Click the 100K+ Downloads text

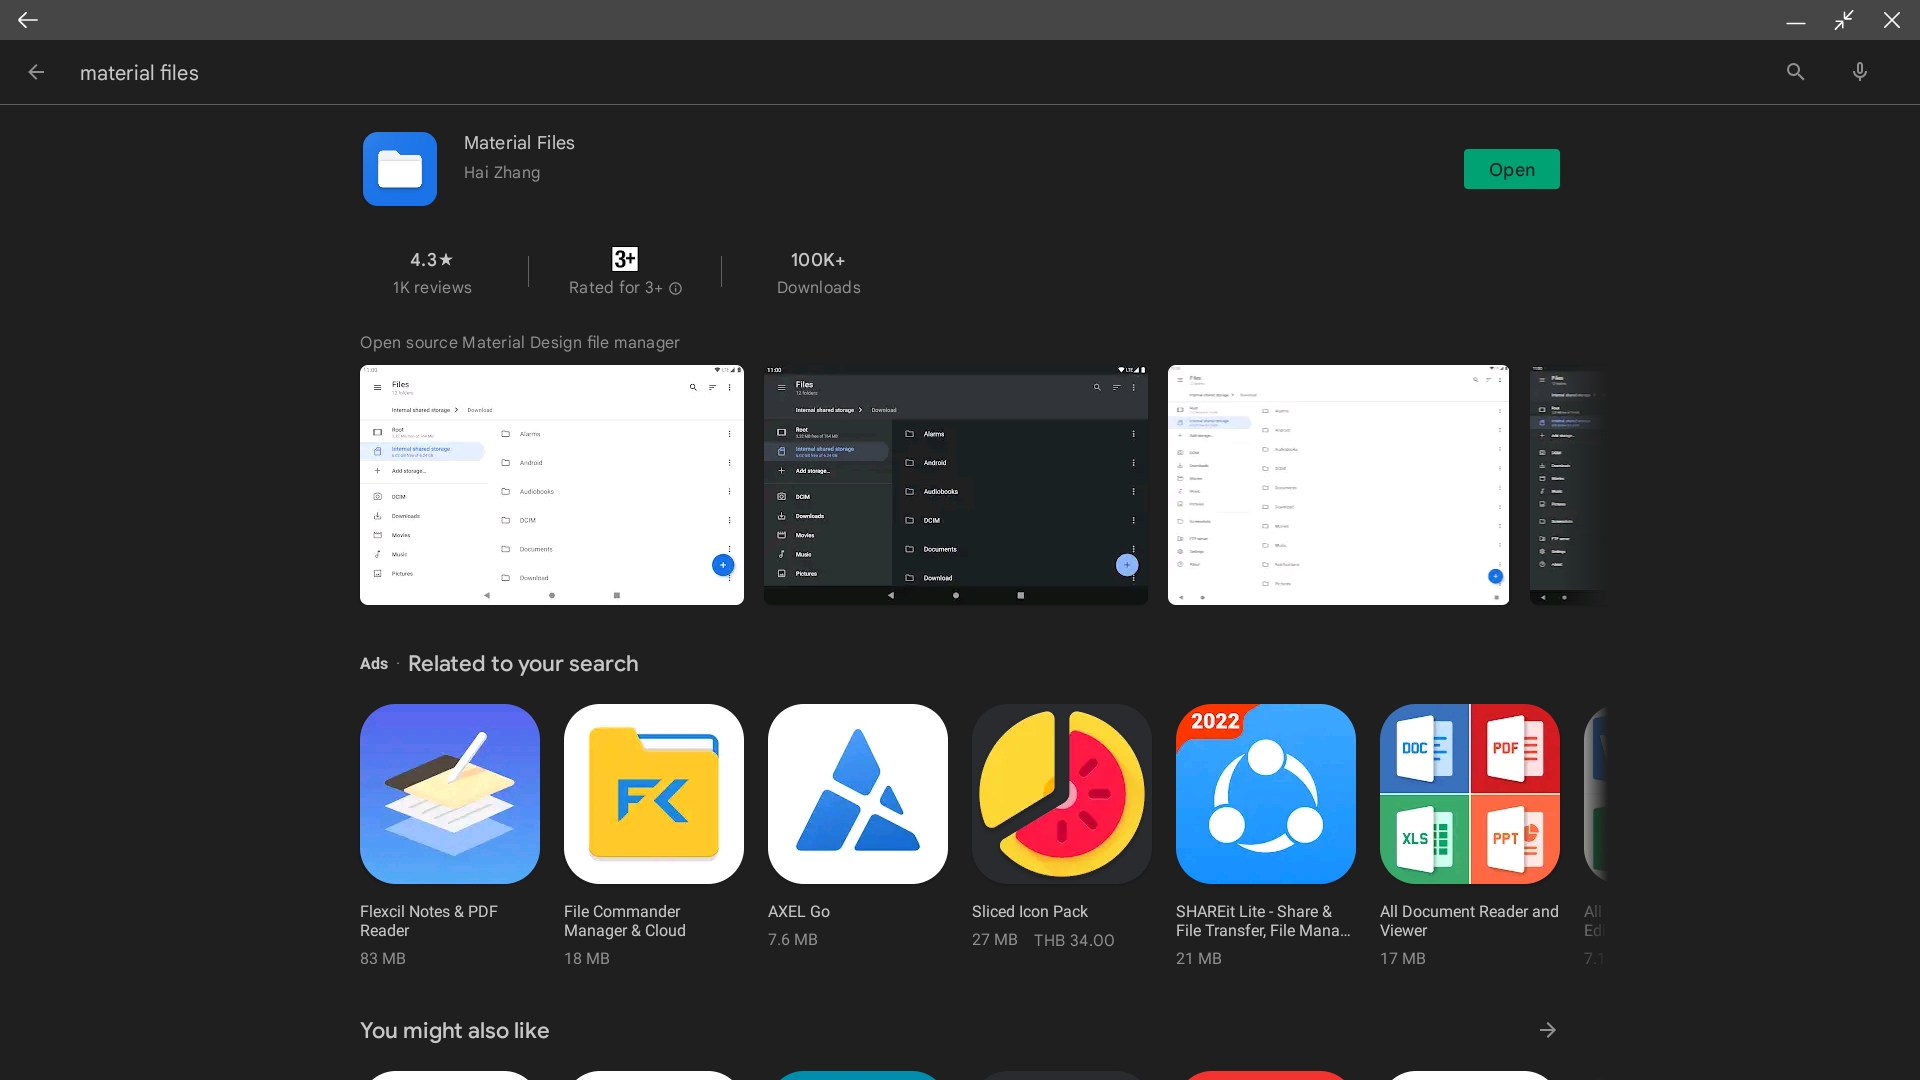point(819,273)
